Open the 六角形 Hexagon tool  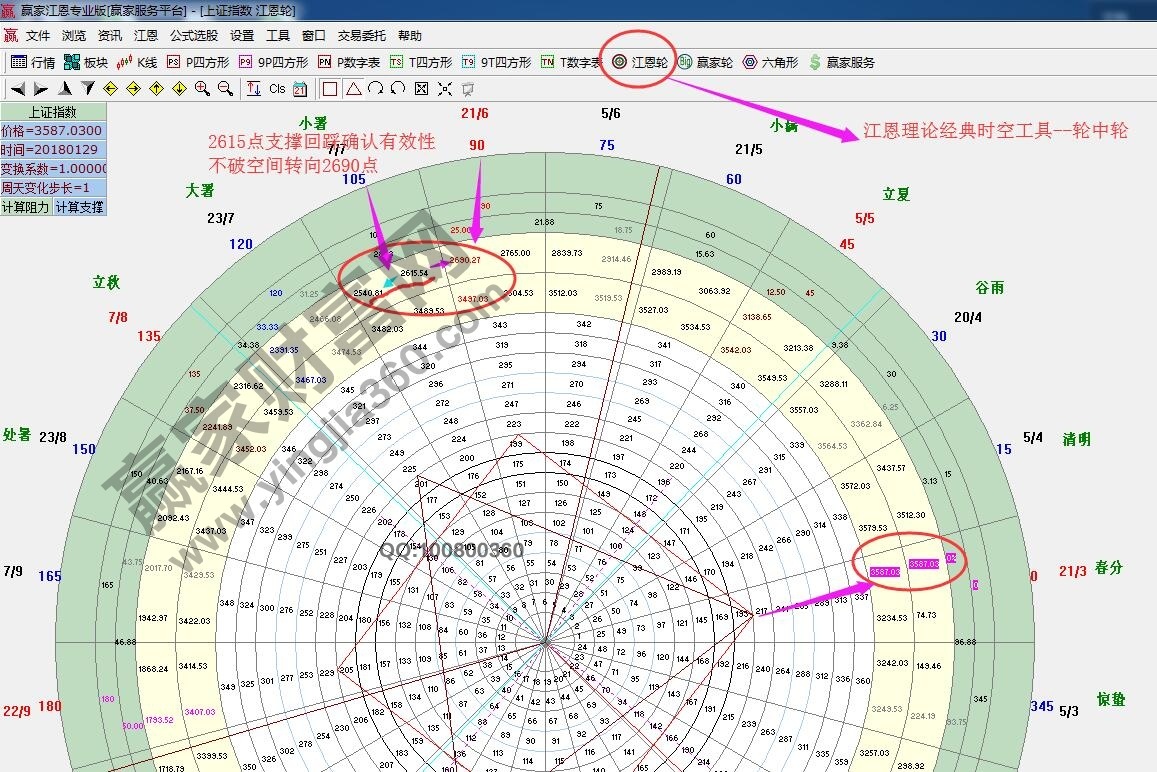(780, 61)
